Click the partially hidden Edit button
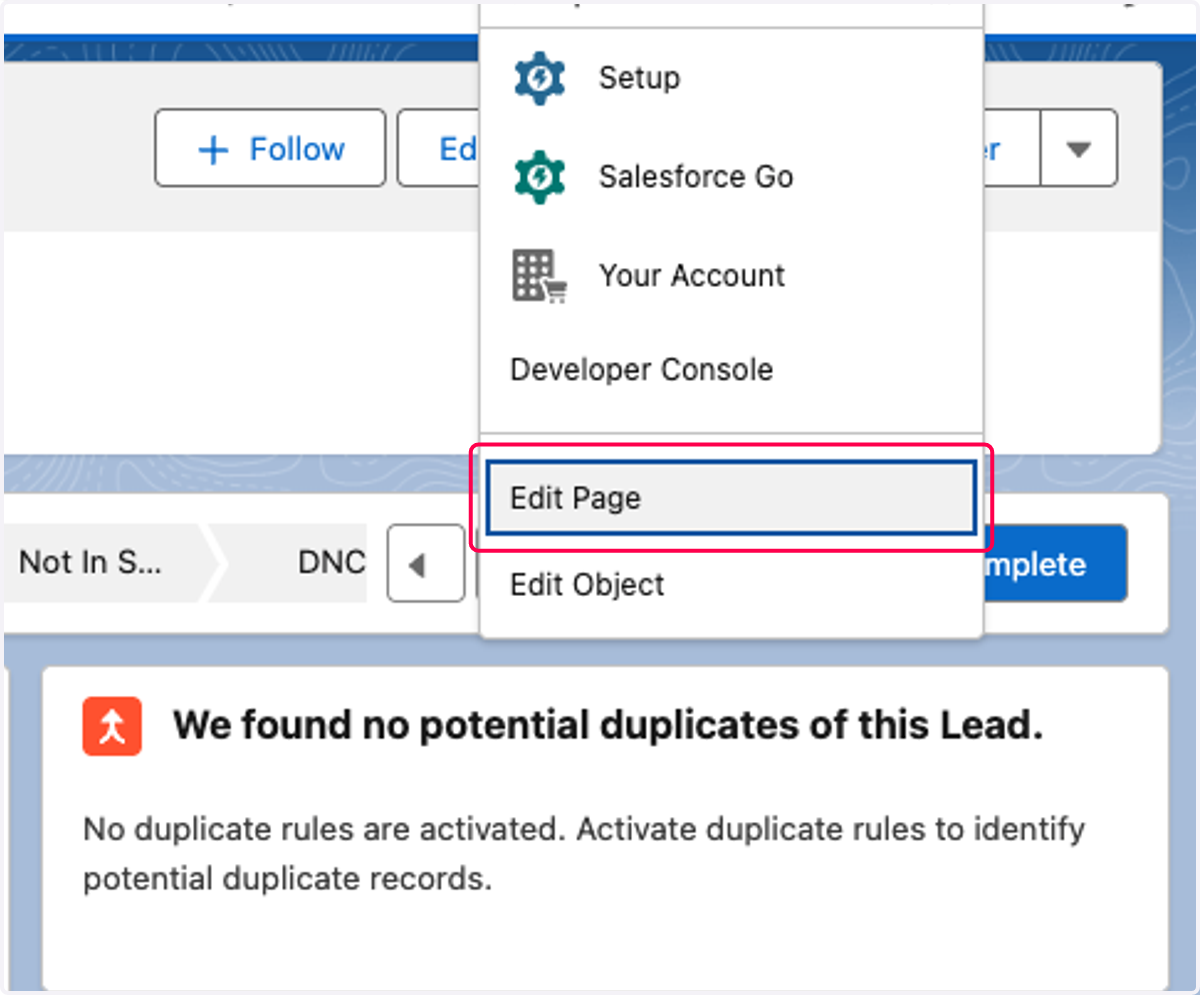The height and width of the screenshot is (995, 1200). [x=438, y=148]
